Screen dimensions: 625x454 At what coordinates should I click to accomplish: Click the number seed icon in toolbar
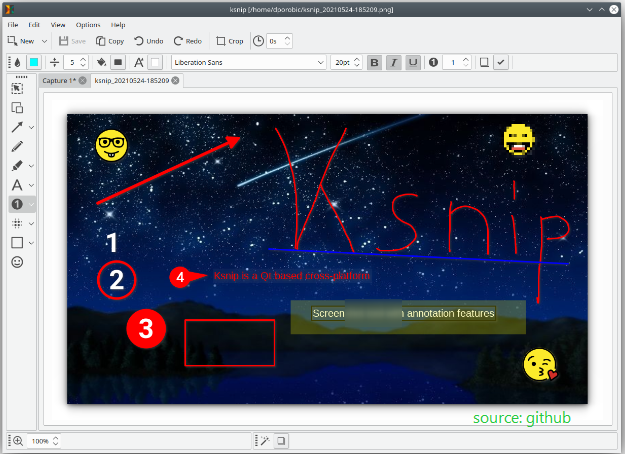[x=433, y=62]
